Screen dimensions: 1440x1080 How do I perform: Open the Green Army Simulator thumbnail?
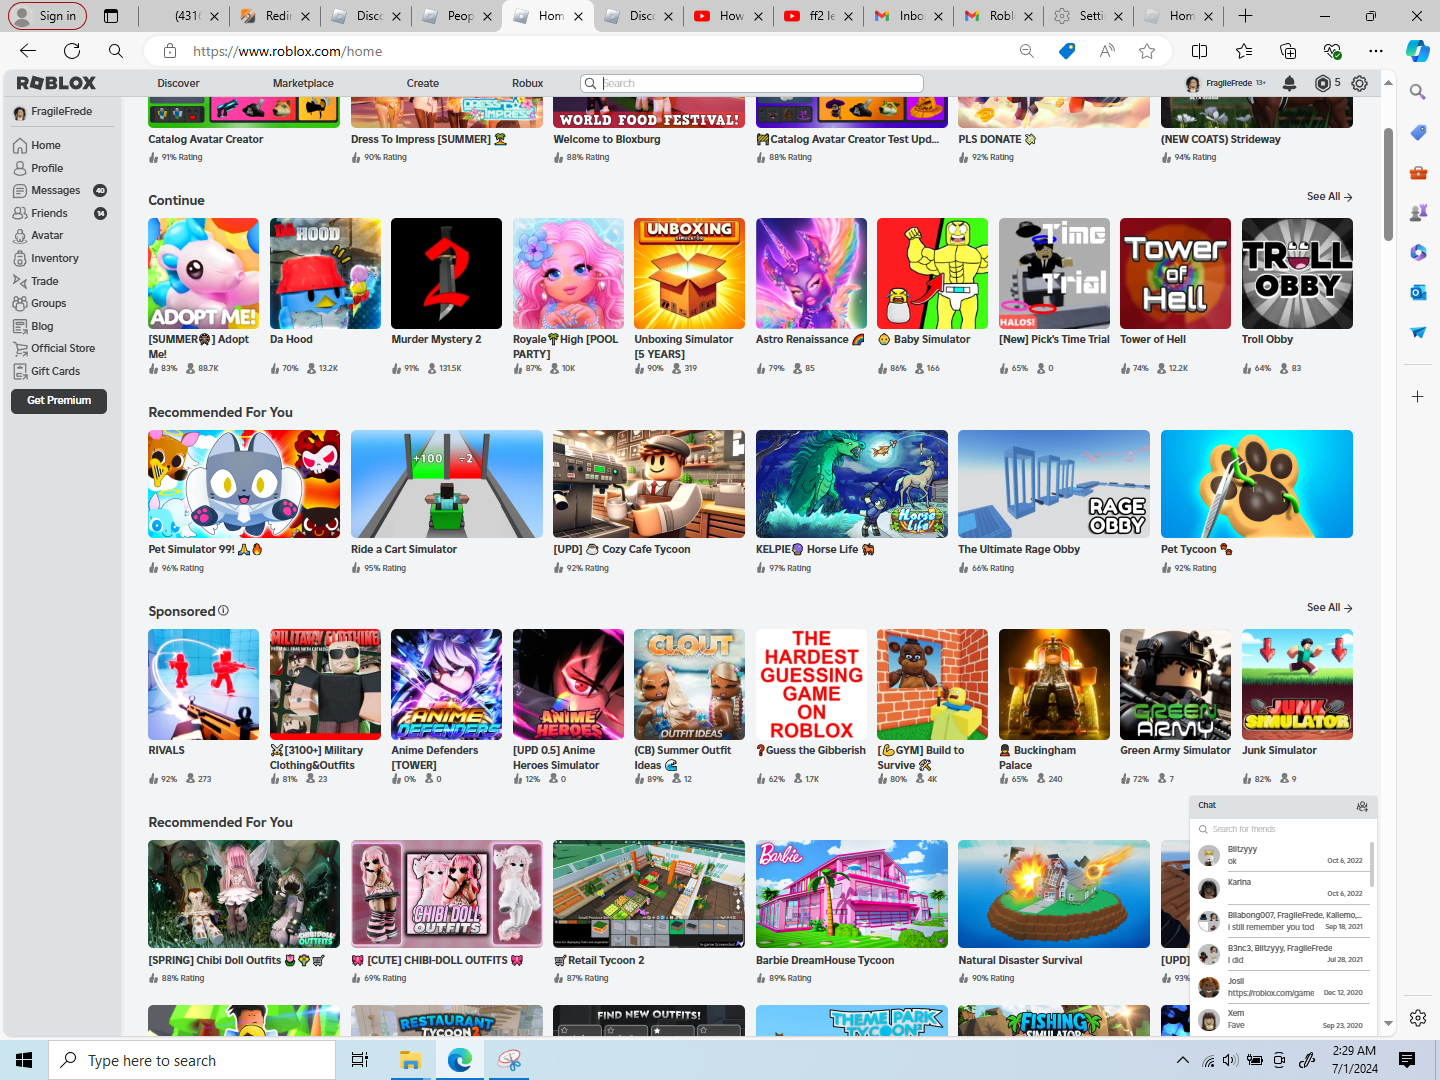tap(1175, 684)
